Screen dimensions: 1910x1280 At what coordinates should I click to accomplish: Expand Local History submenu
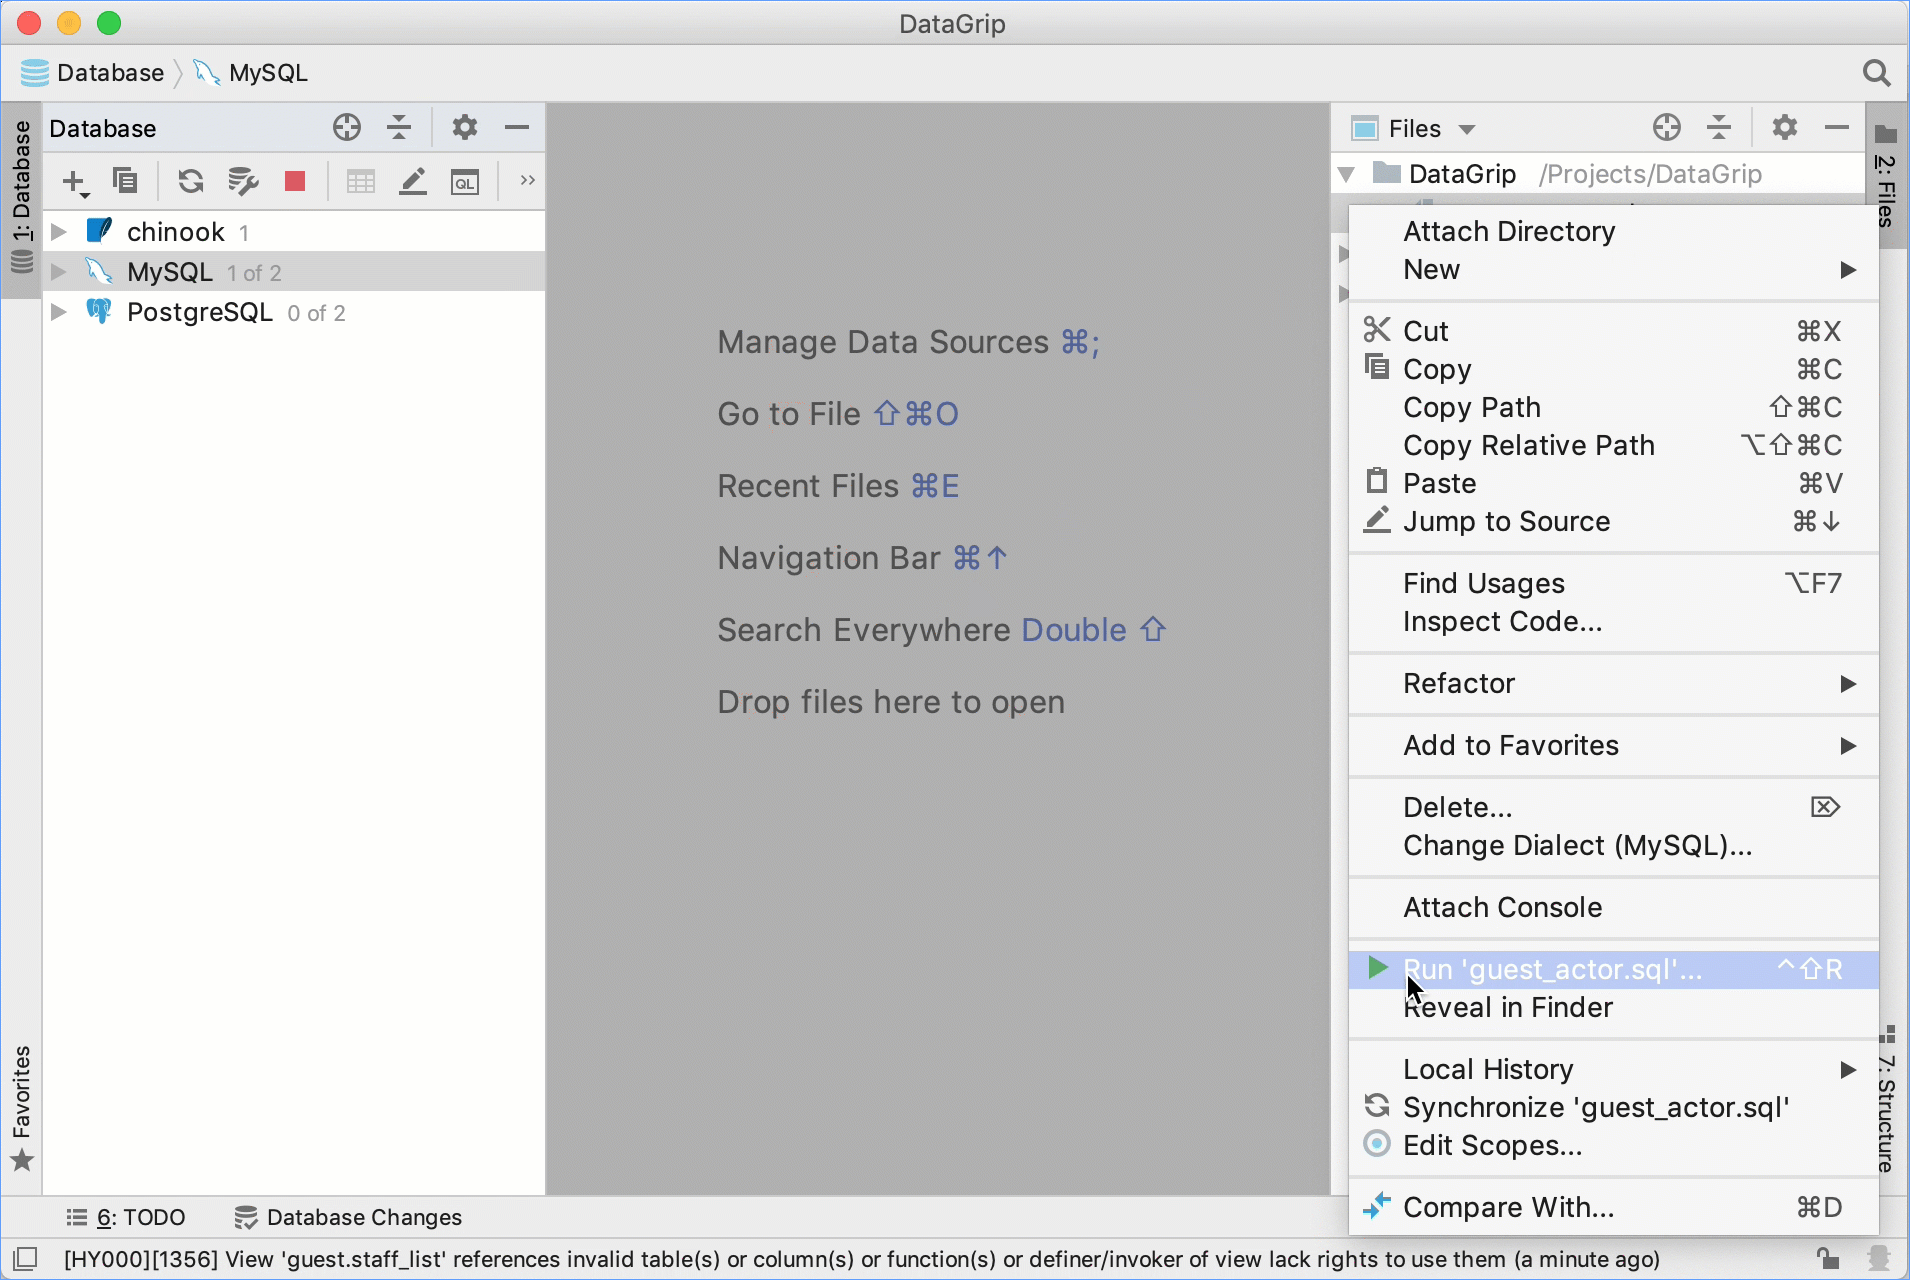(x=1613, y=1069)
